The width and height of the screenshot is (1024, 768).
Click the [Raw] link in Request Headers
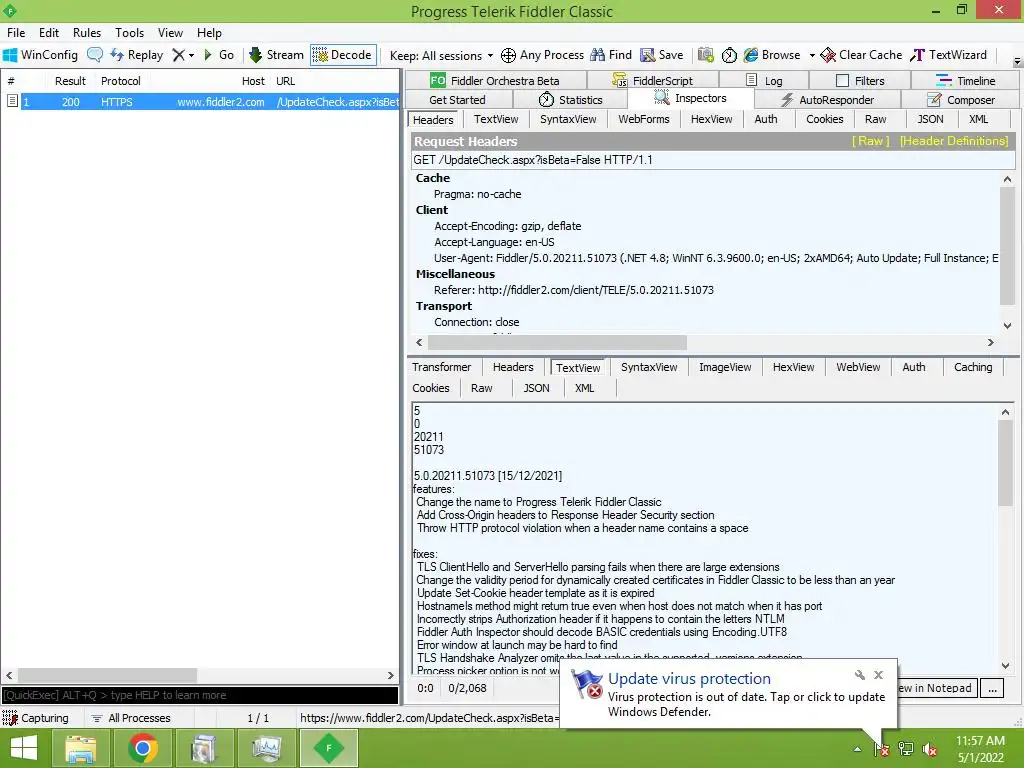(x=870, y=141)
